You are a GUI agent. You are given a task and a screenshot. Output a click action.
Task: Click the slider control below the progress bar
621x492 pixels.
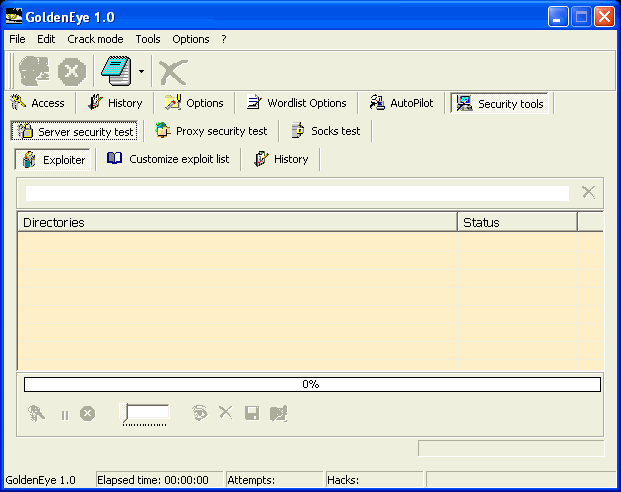(x=145, y=413)
